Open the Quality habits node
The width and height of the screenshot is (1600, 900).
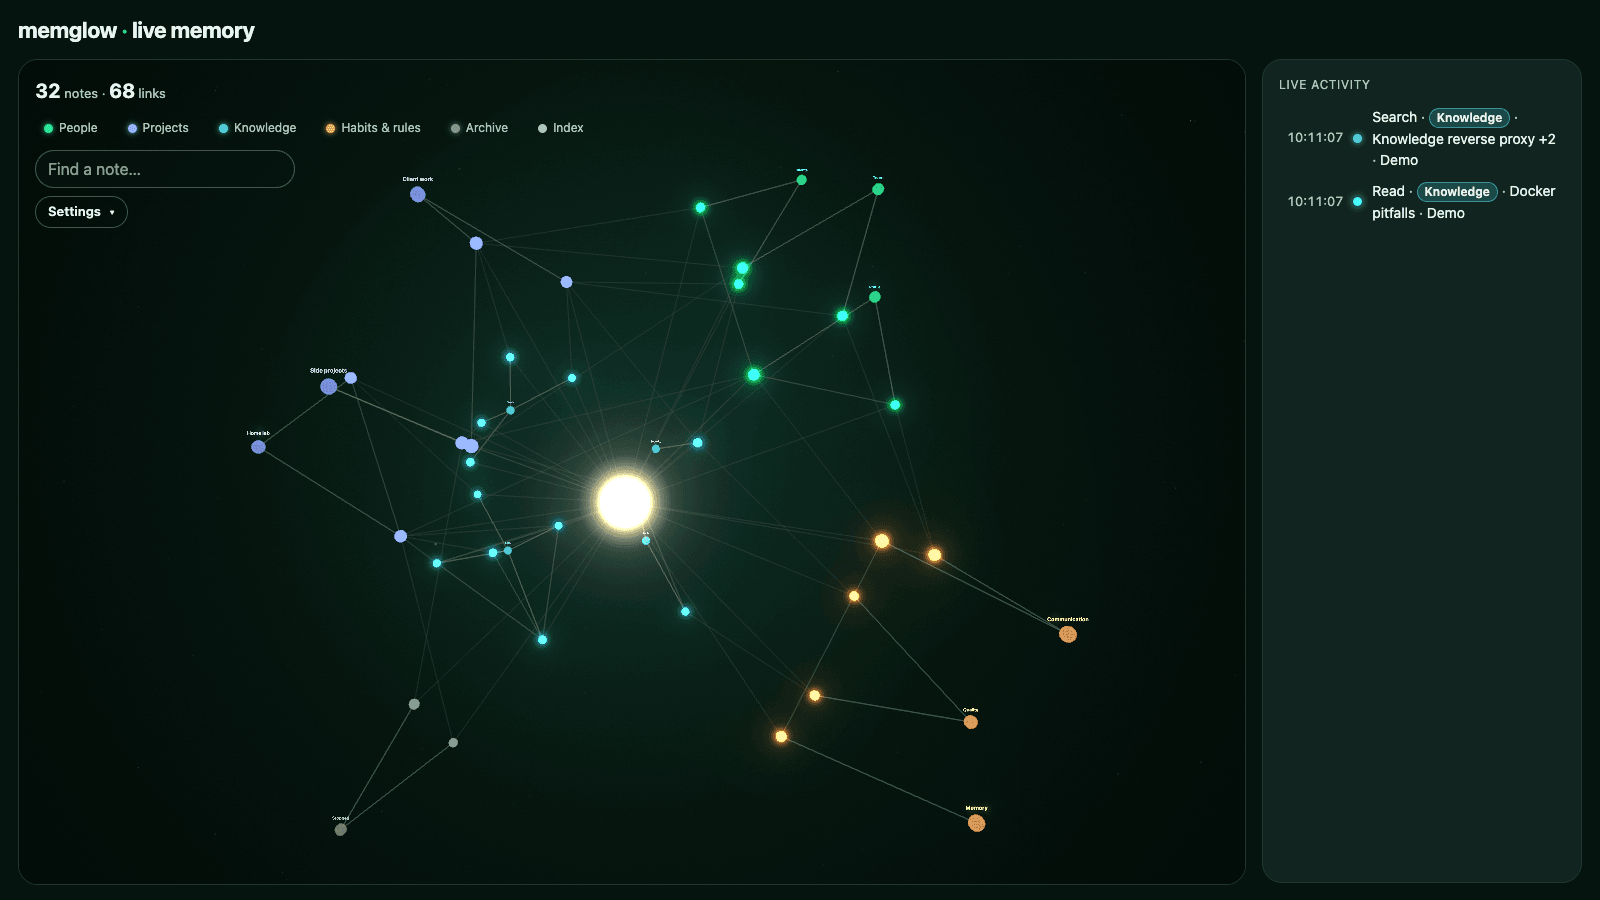(x=971, y=722)
